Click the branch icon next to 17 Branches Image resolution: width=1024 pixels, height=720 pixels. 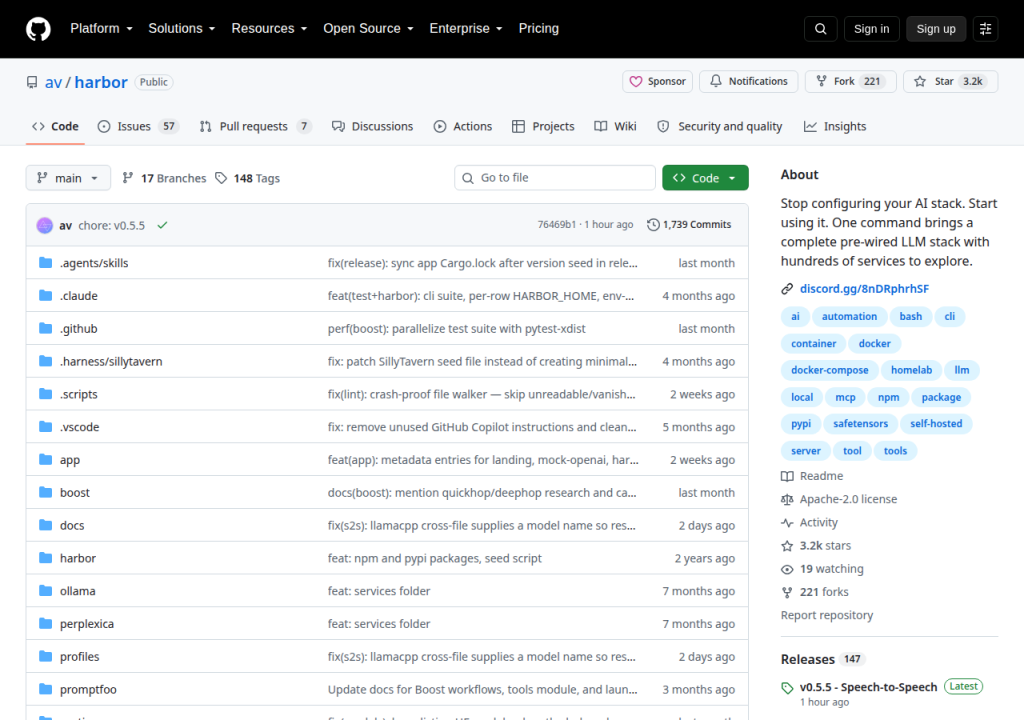click(128, 178)
